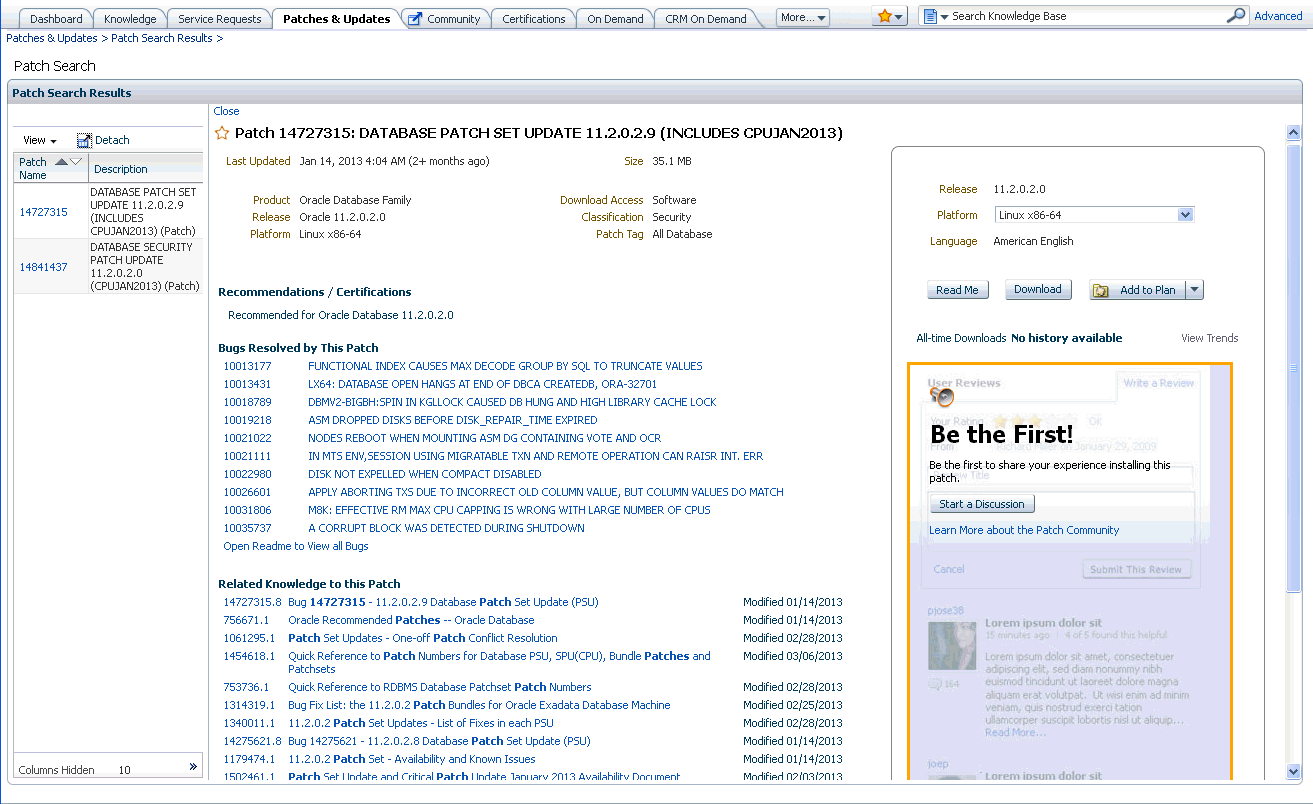Click the Start a Discussion button

click(982, 504)
